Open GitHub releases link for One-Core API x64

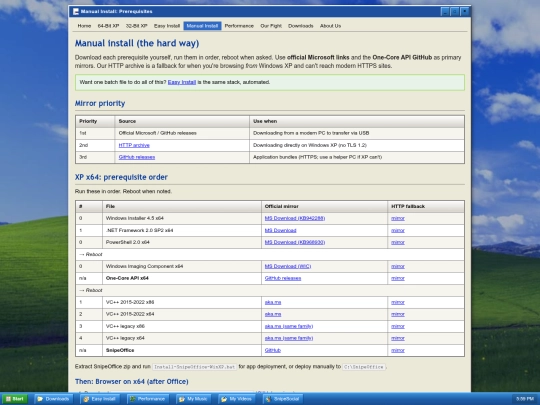(283, 278)
